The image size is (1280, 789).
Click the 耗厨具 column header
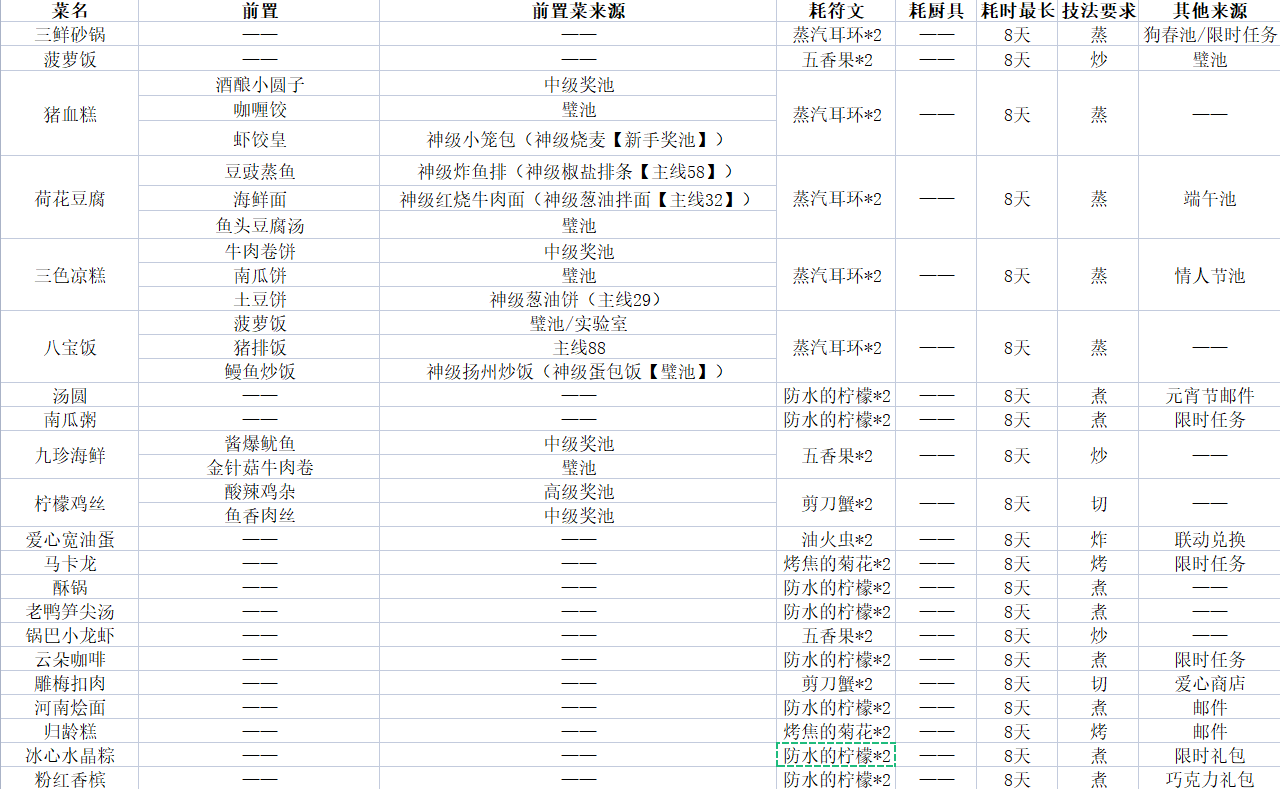[x=936, y=11]
